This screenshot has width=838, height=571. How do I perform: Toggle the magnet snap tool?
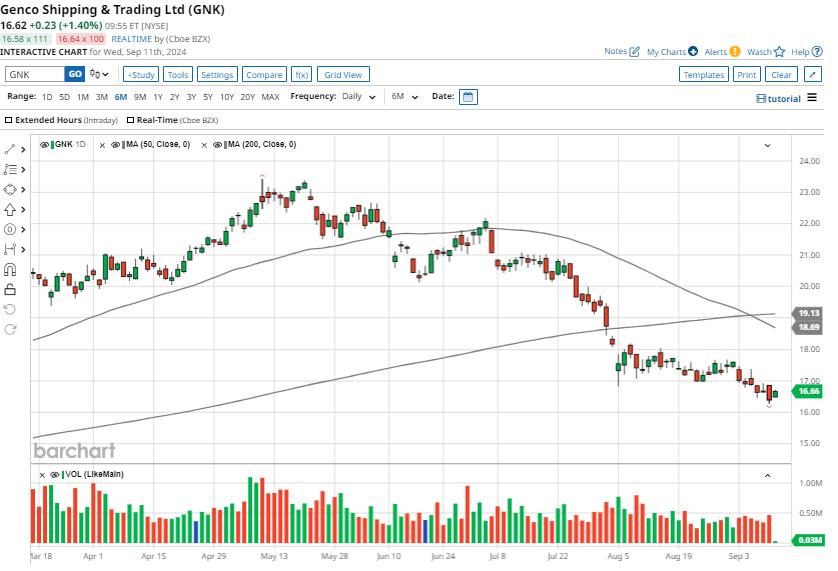(x=10, y=269)
